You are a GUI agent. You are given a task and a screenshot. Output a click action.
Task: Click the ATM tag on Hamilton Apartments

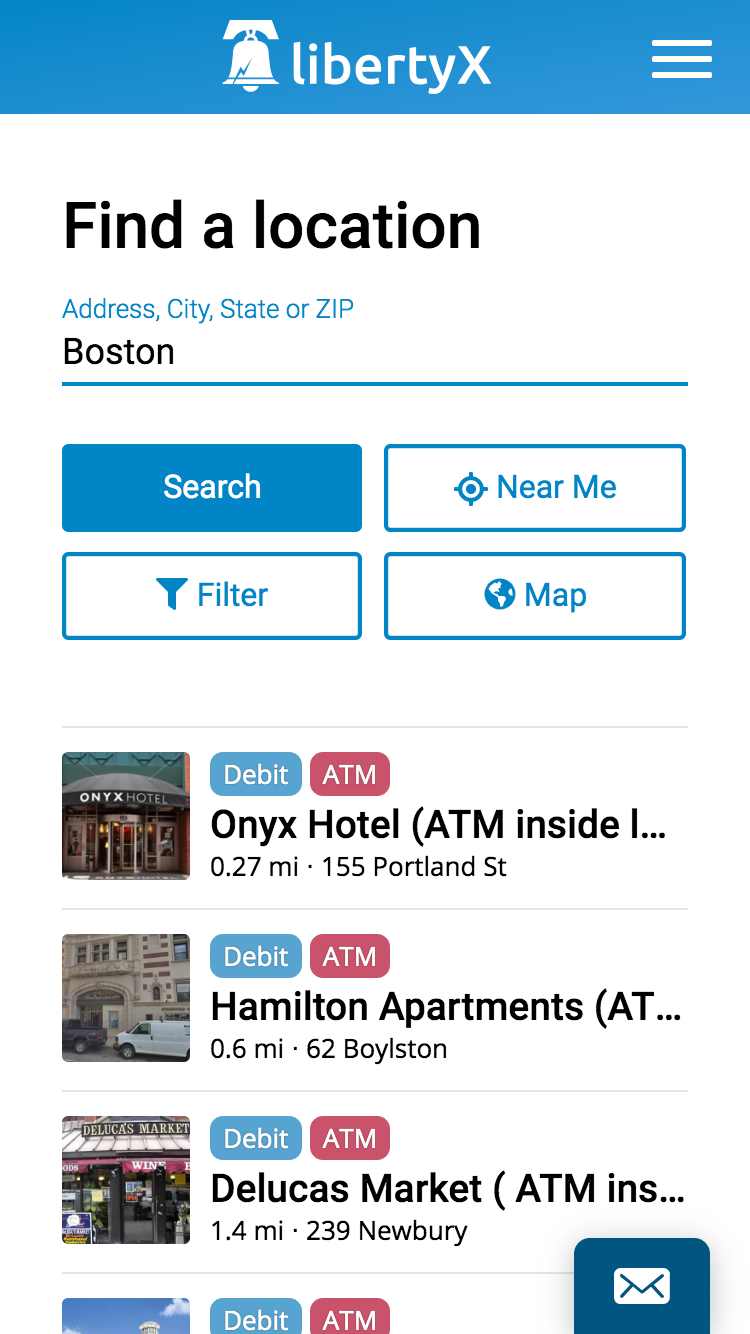click(349, 957)
